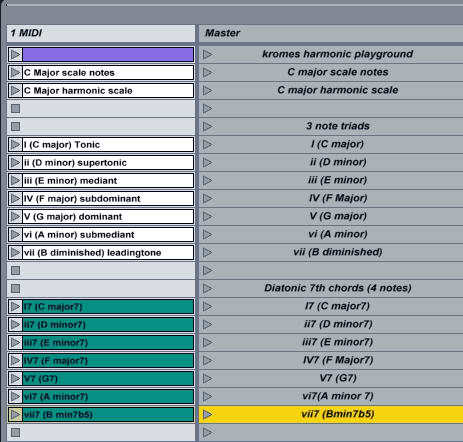463x442 pixels.
Task: Click stop button in bottom empty slot
Action: coord(15,432)
